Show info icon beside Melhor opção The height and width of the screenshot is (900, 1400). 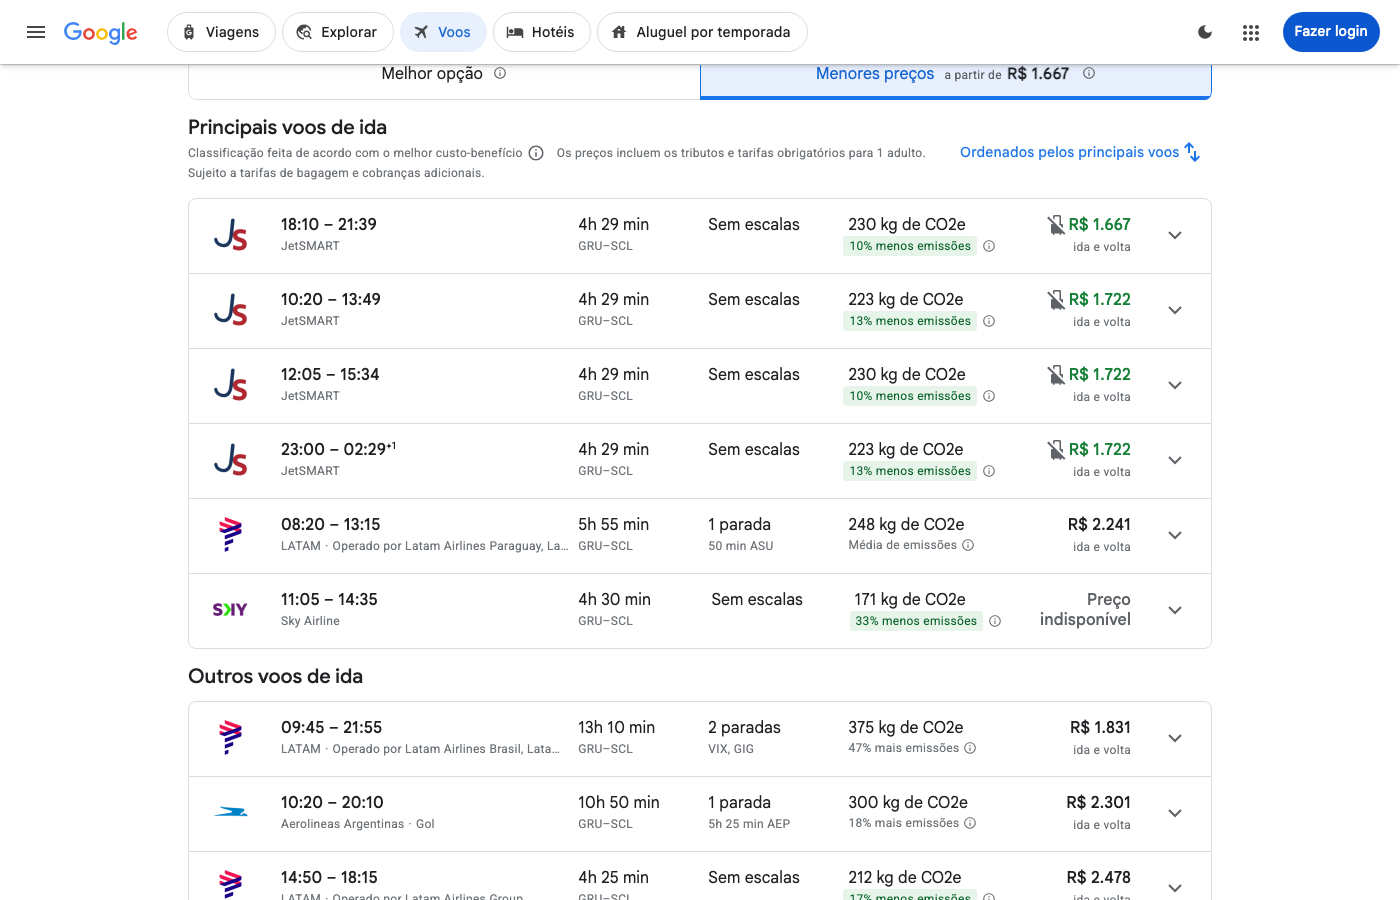[500, 73]
